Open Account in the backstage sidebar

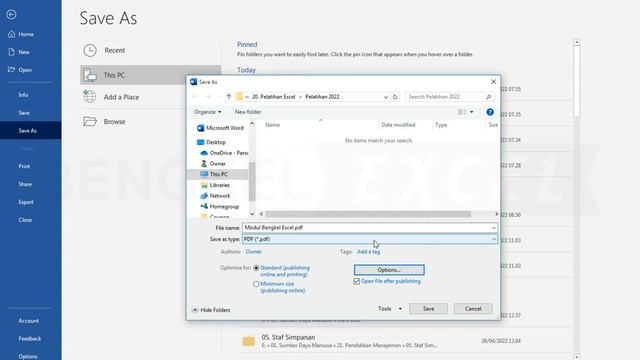(x=29, y=321)
